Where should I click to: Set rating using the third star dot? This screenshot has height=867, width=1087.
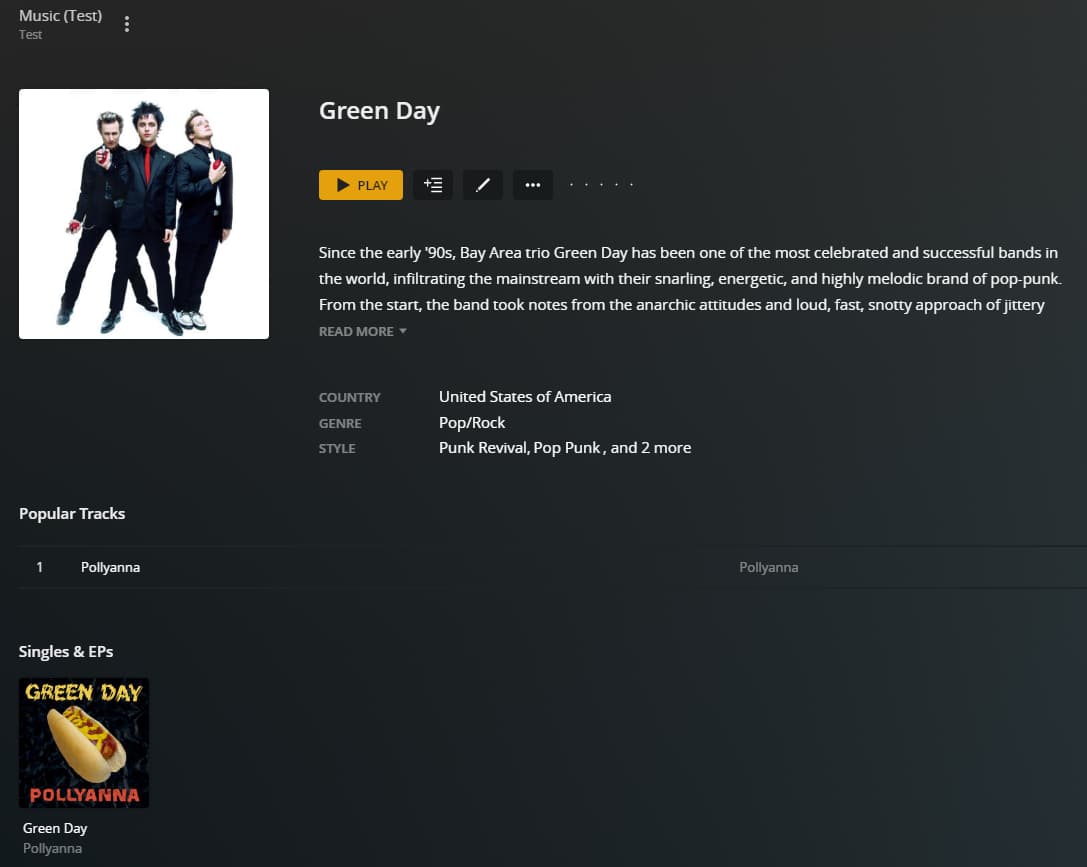click(x=601, y=184)
